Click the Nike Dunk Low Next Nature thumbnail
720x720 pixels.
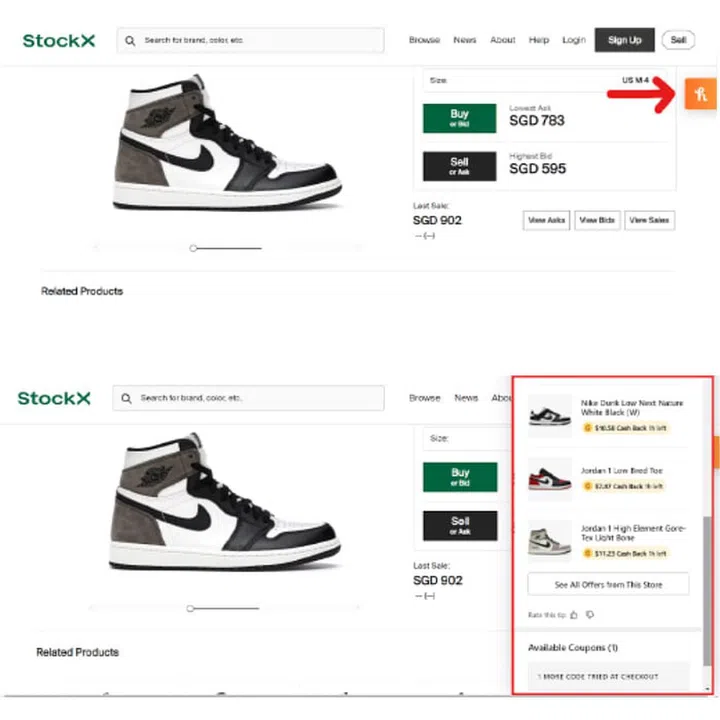click(x=549, y=415)
